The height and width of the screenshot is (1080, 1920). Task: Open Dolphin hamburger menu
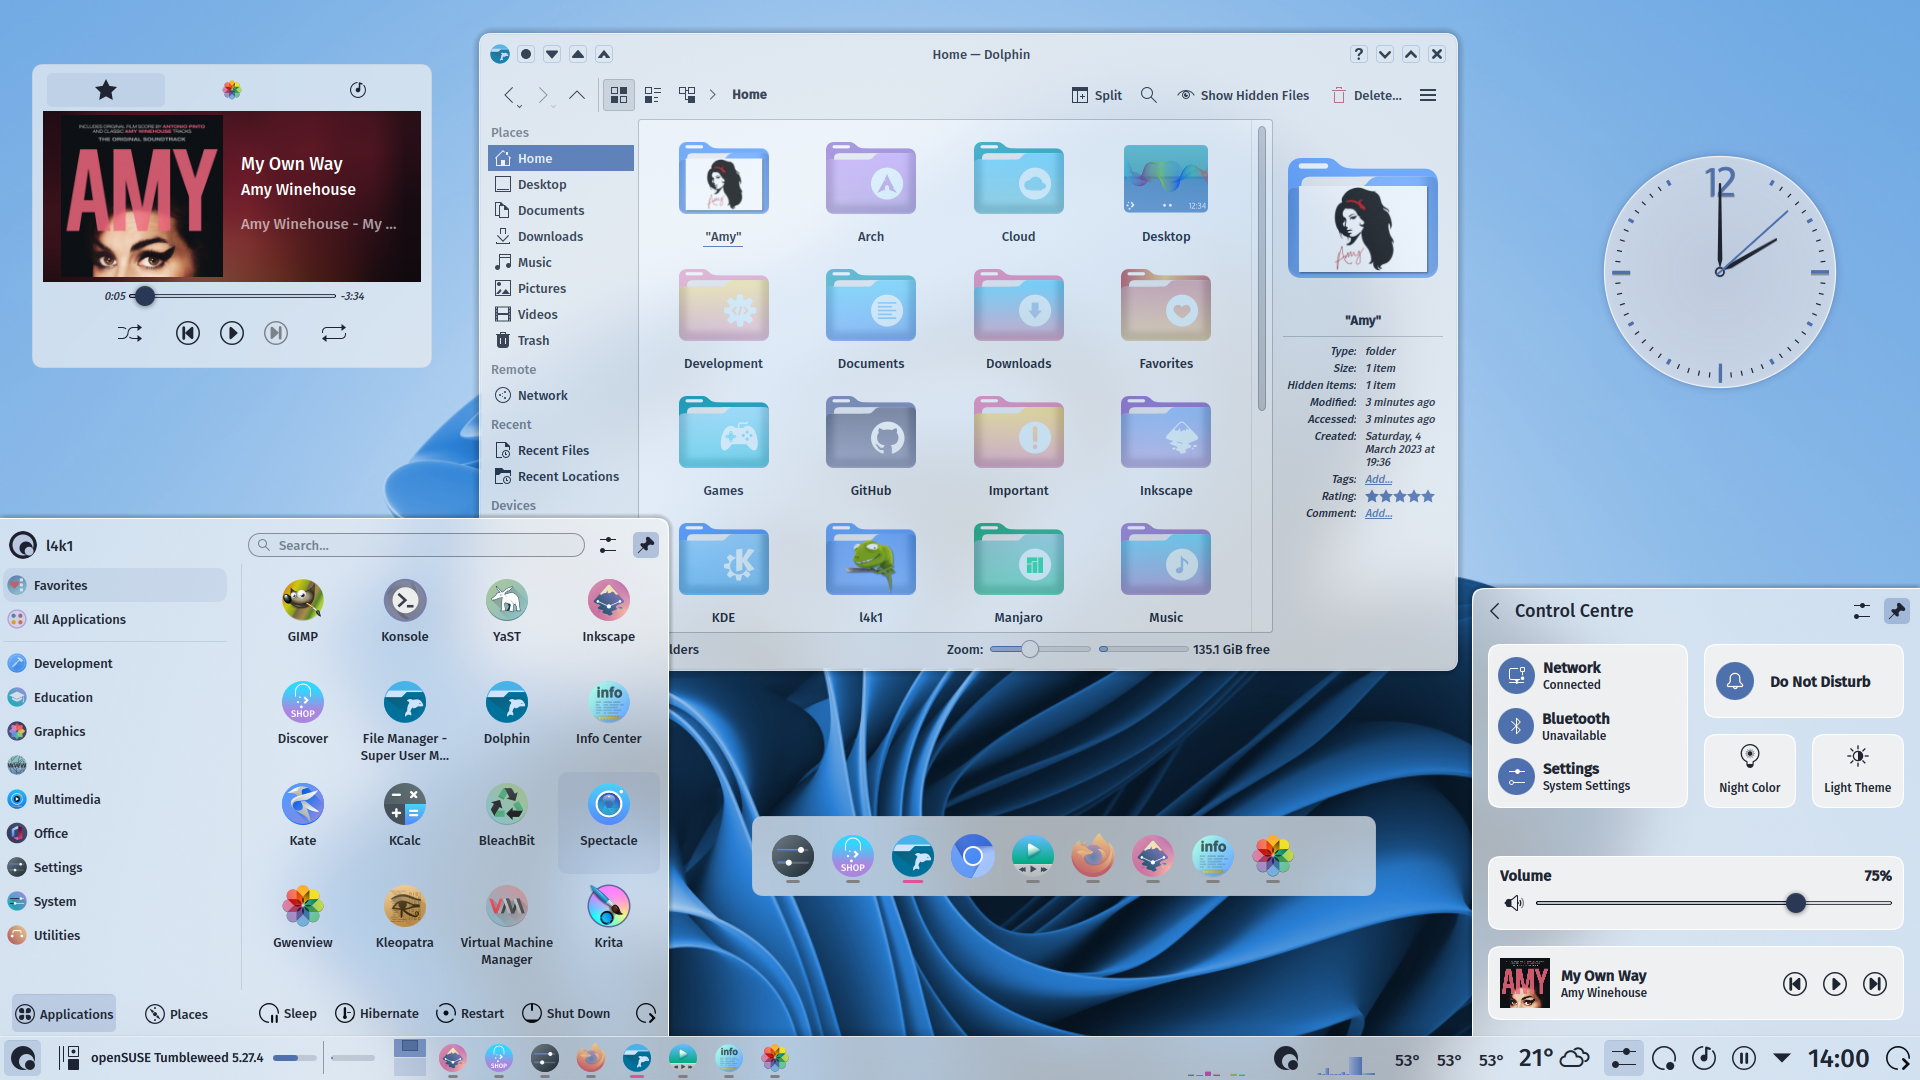coord(1428,95)
